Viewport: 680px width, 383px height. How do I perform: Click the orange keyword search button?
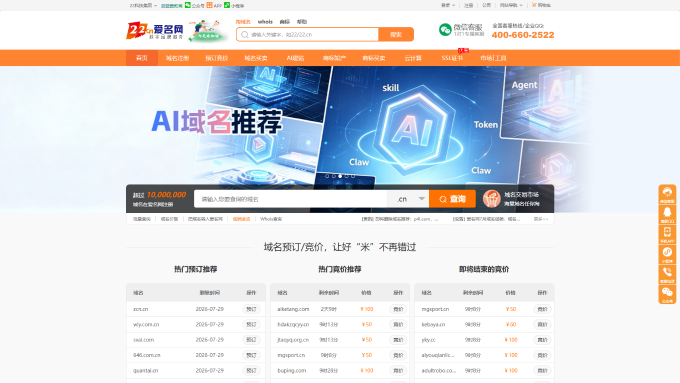(x=396, y=34)
